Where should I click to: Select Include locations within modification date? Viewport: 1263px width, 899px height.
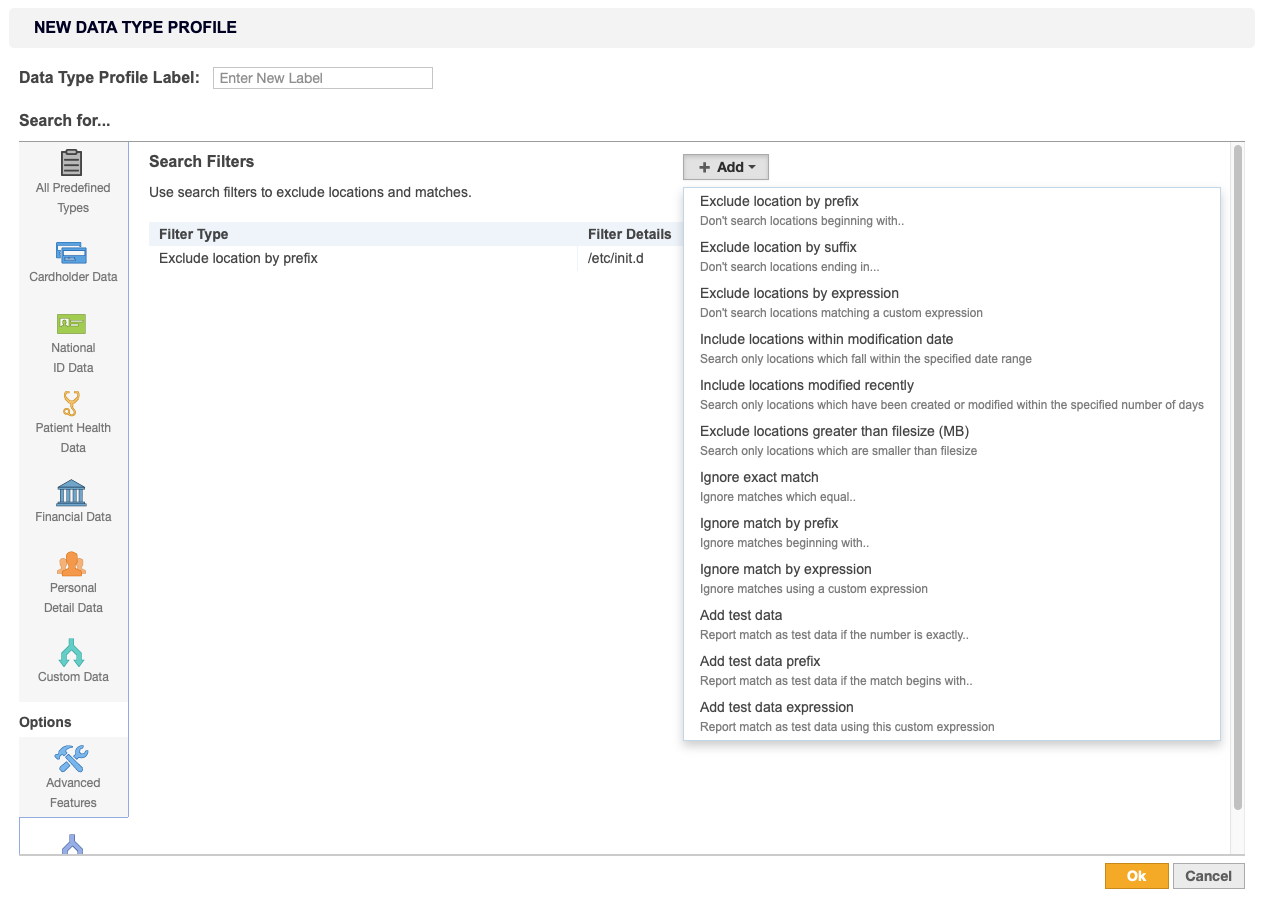(825, 339)
